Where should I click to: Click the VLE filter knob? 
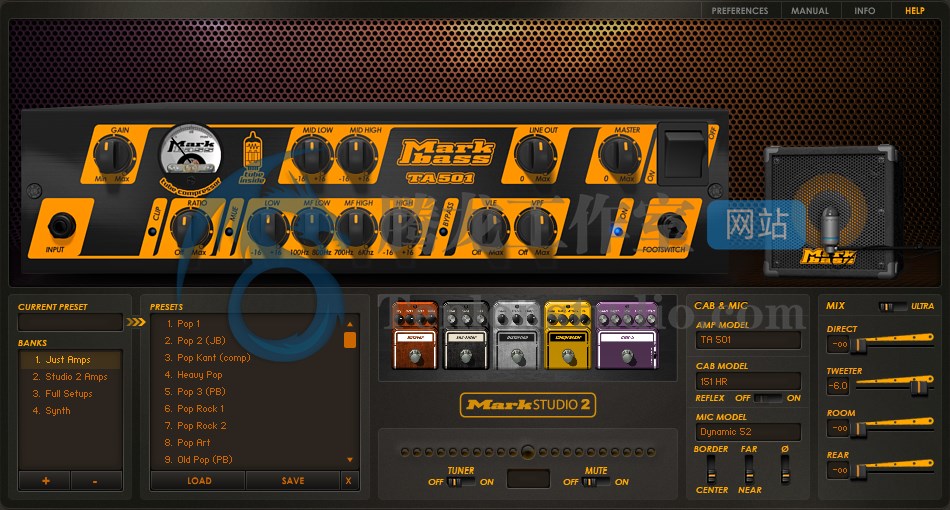pos(488,228)
